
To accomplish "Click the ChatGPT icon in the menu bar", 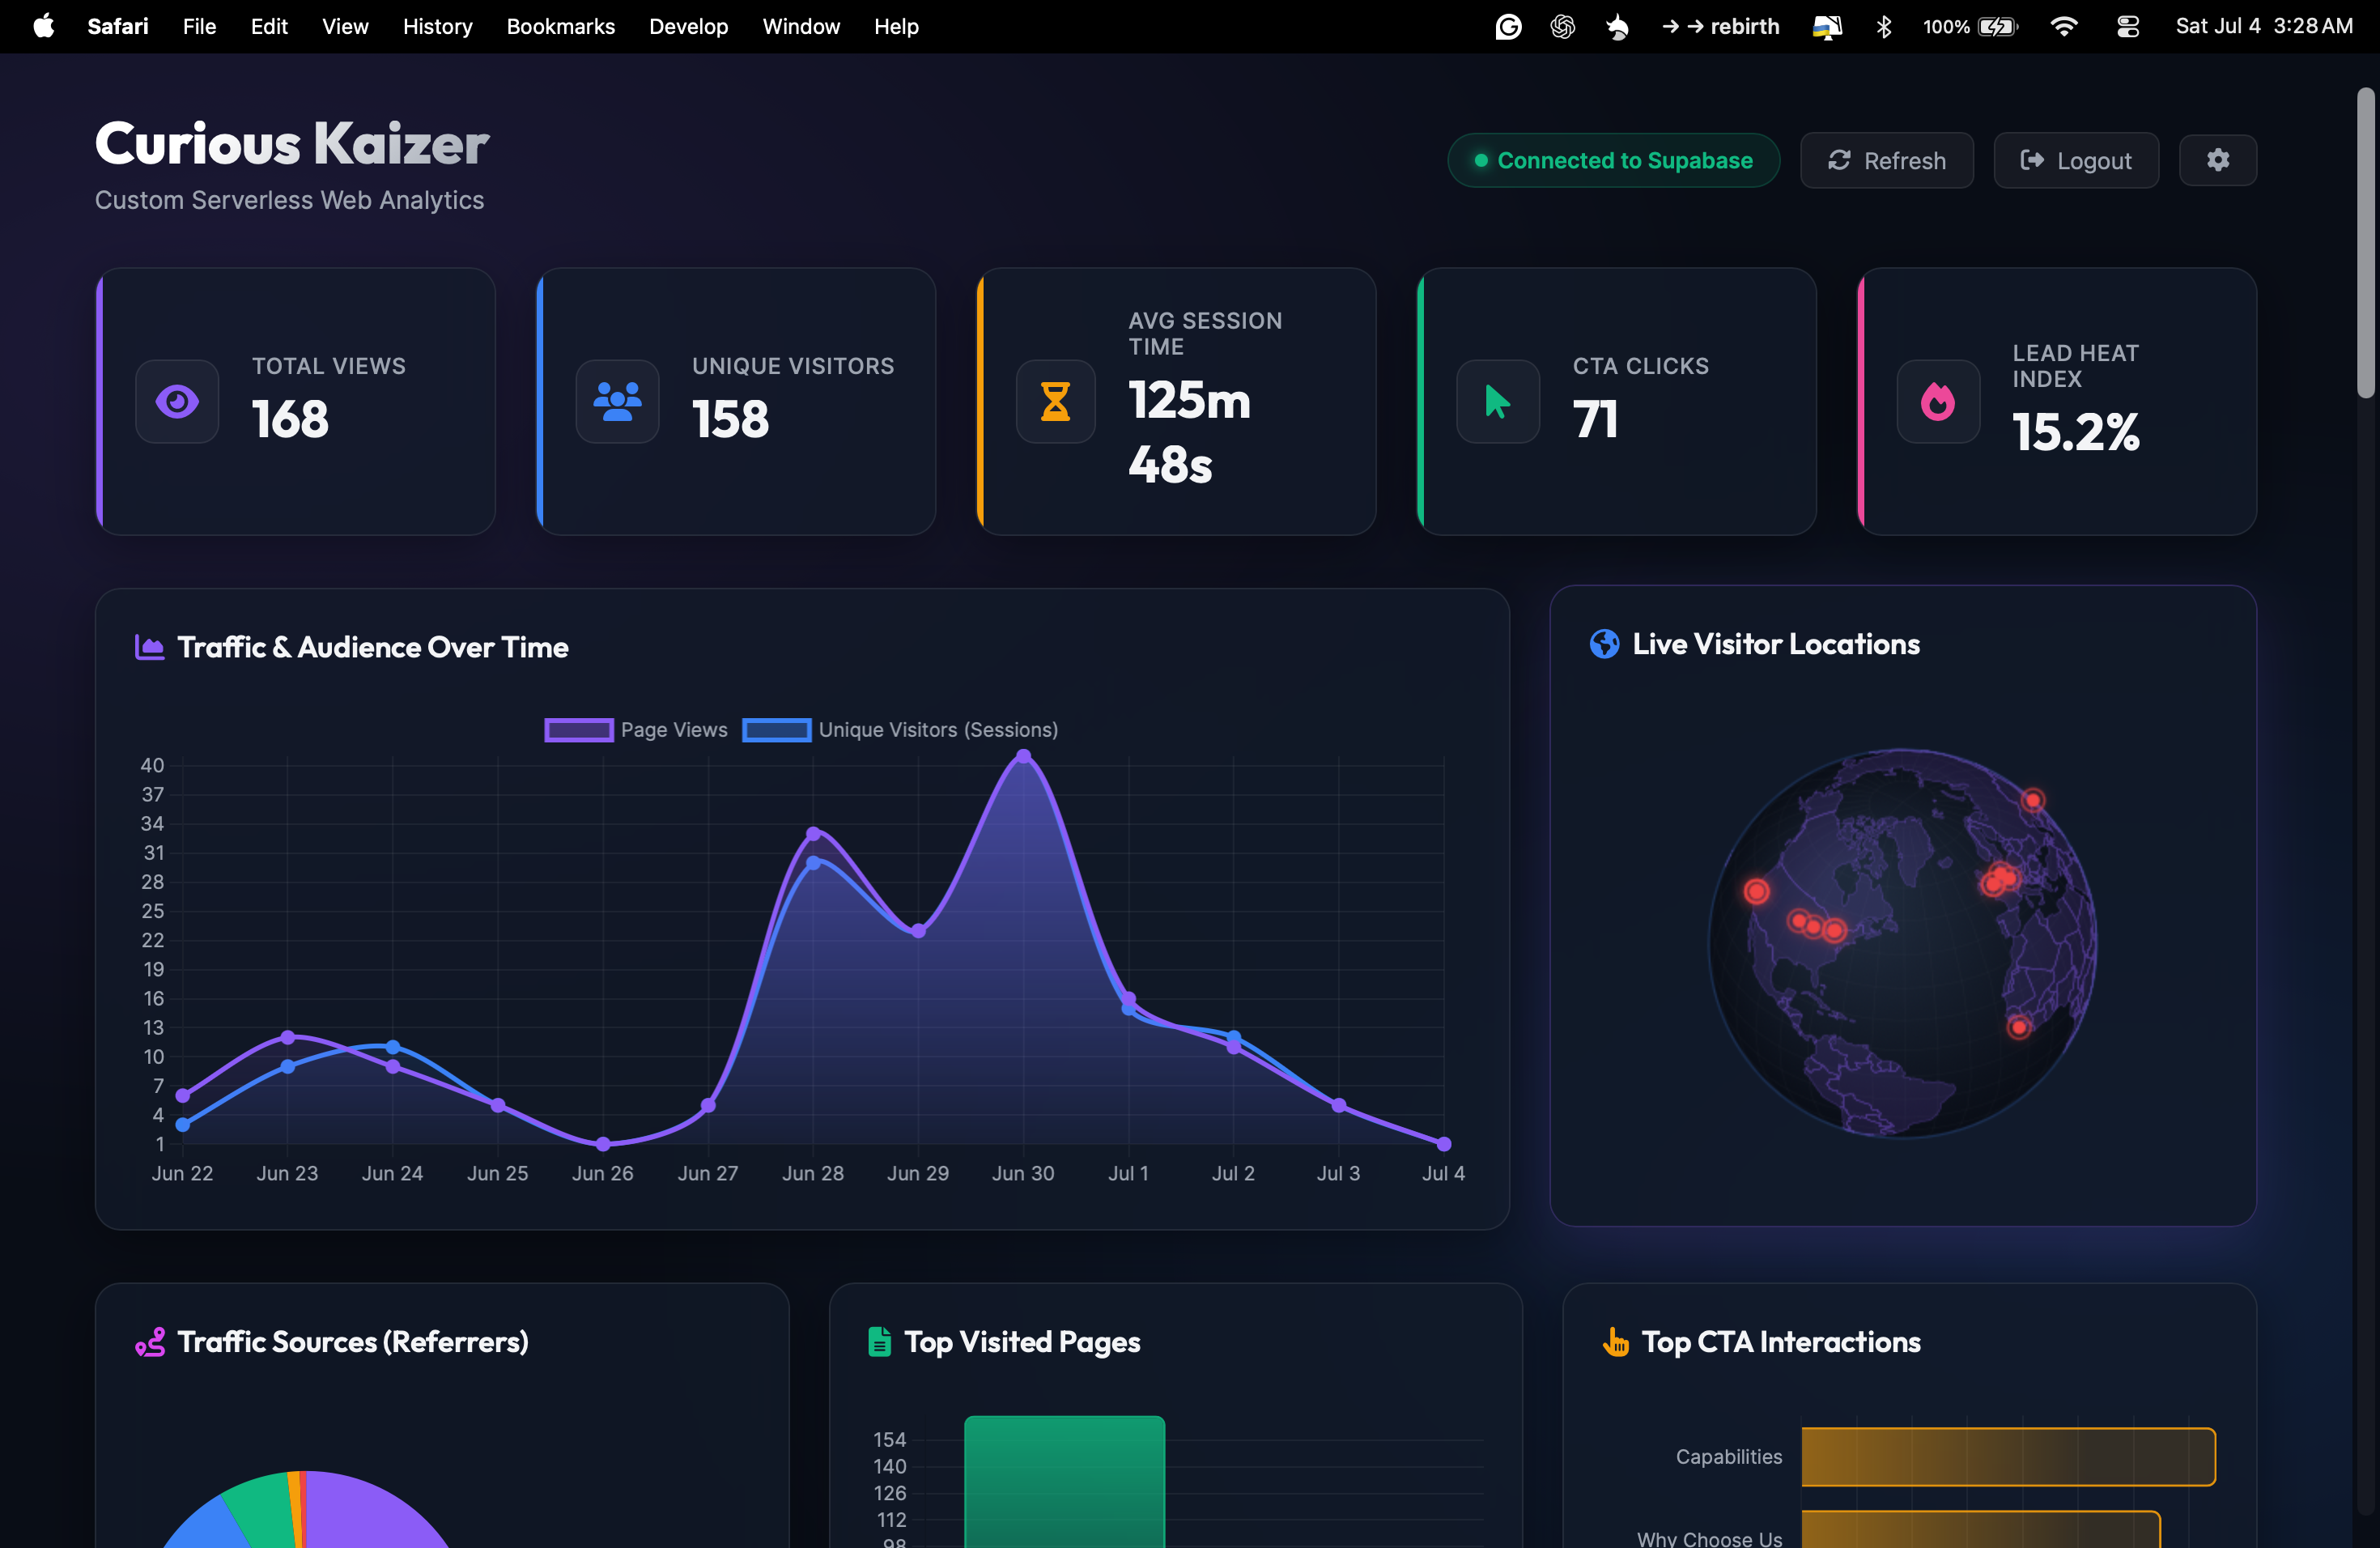I will click(1562, 26).
